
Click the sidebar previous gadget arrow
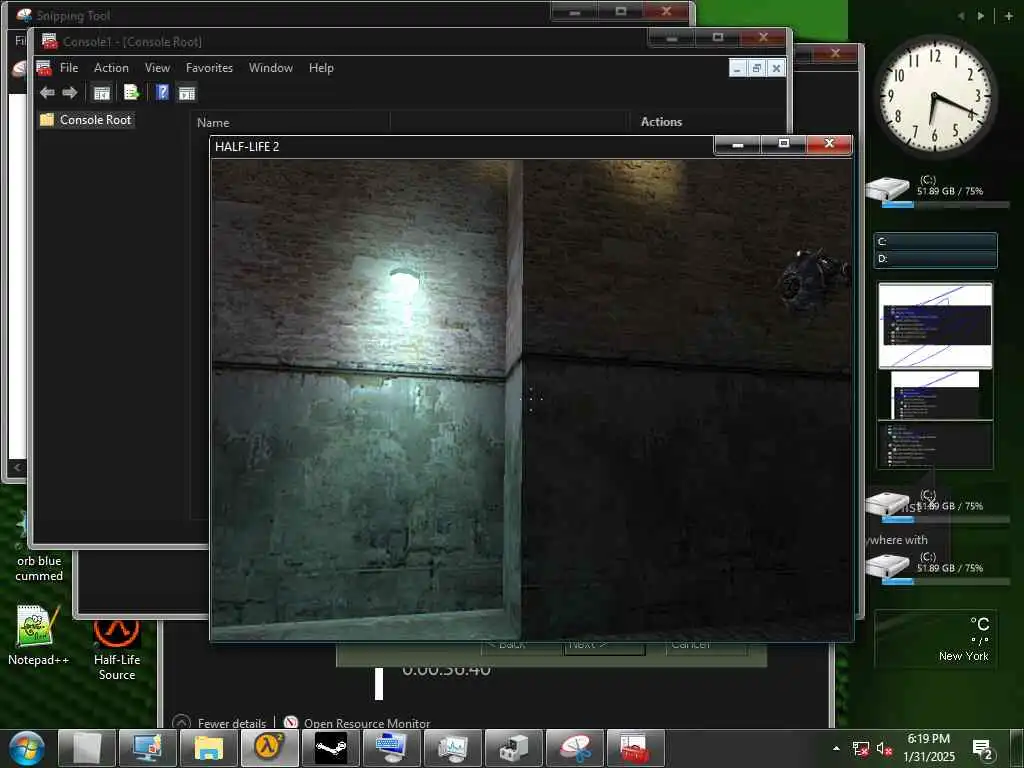pyautogui.click(x=961, y=16)
